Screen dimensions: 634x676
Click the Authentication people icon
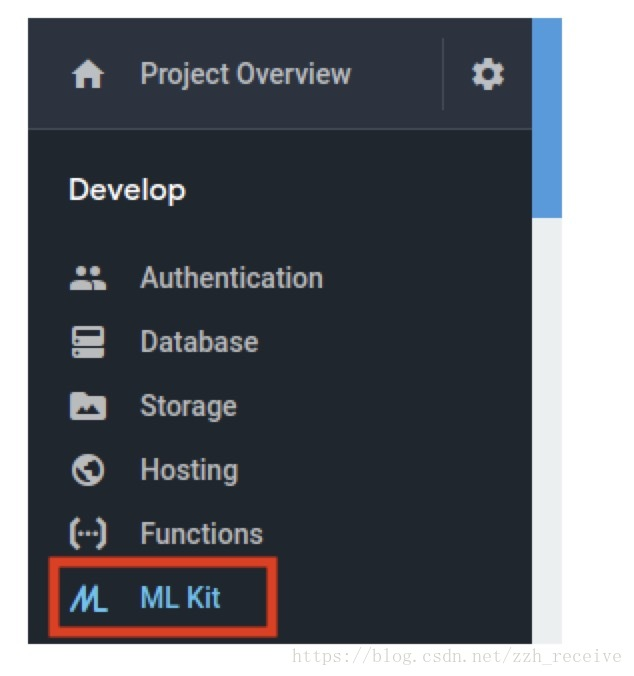88,278
